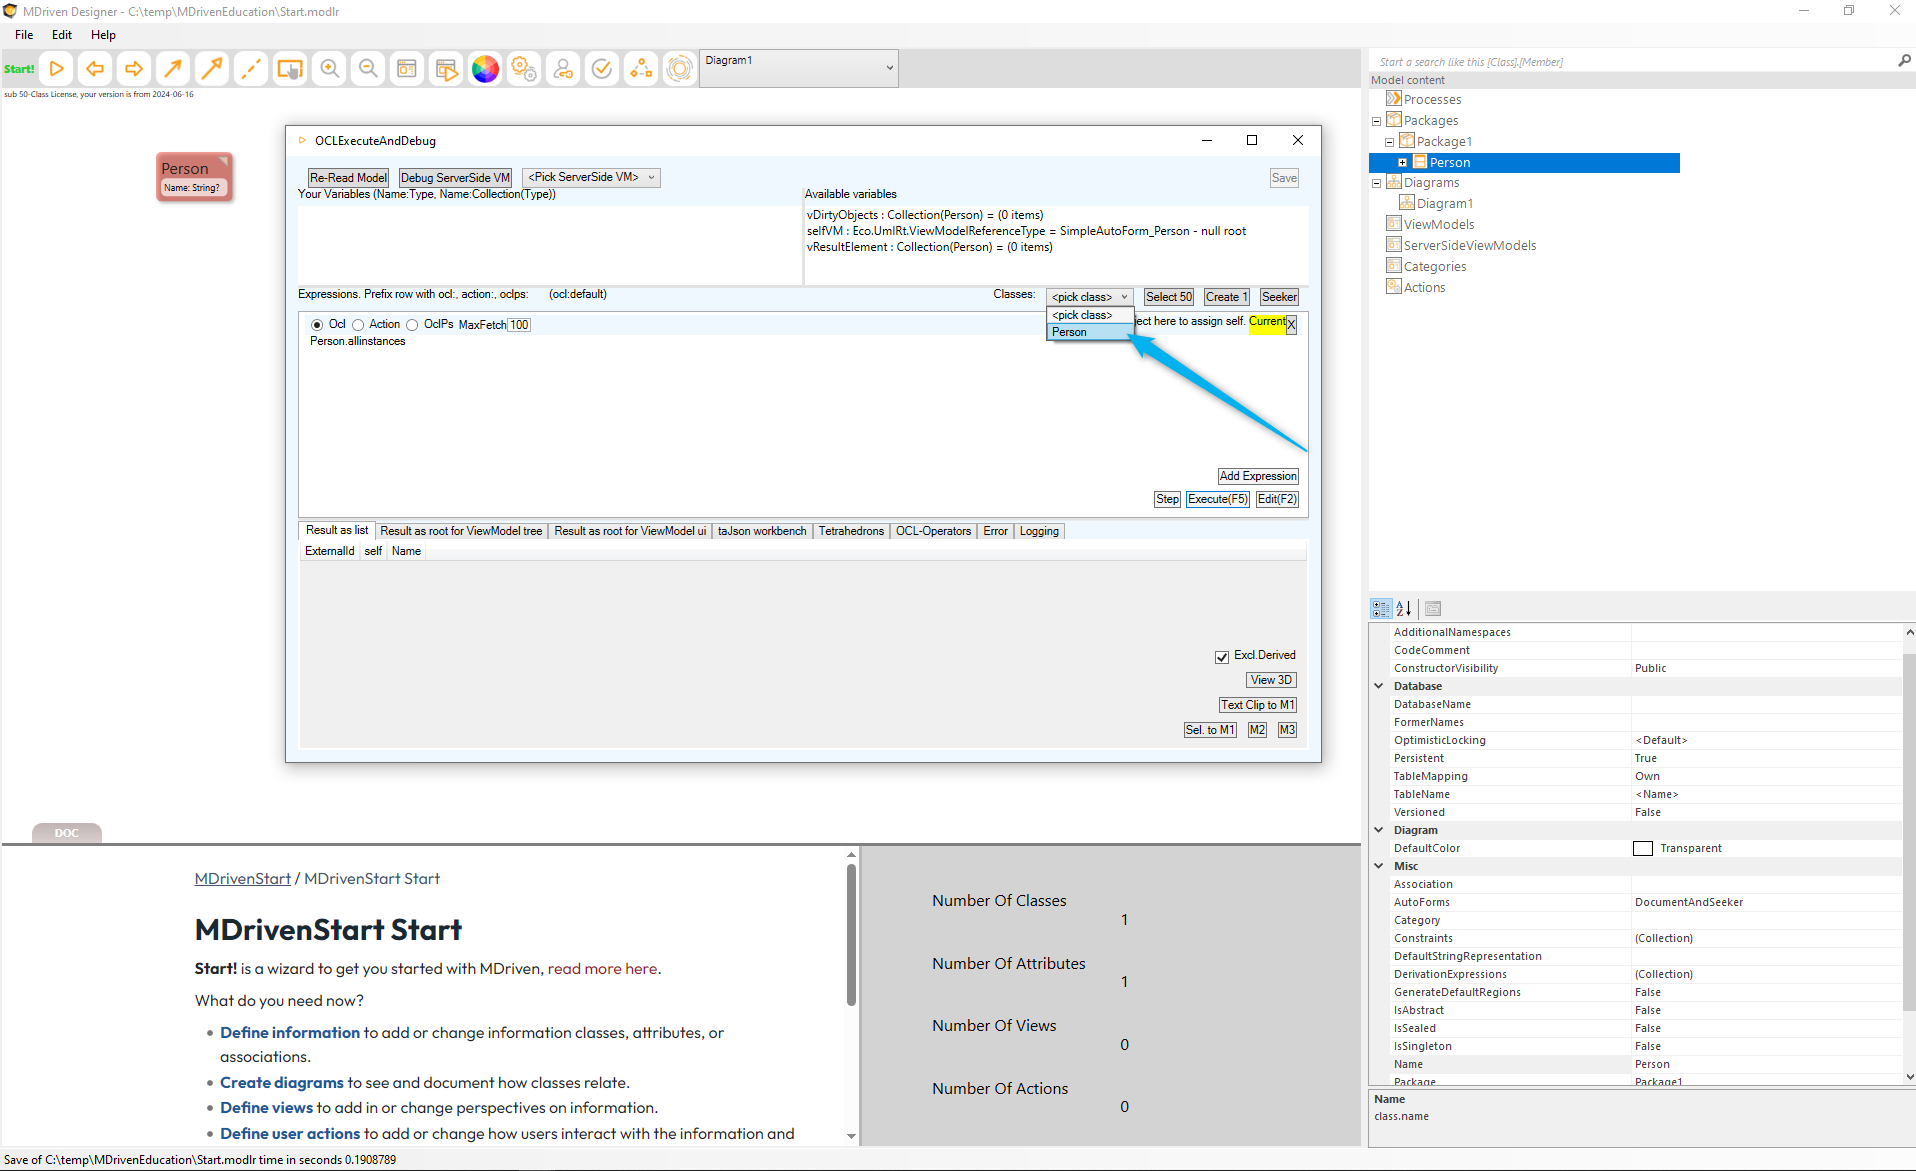This screenshot has height=1171, width=1916.
Task: Switch to the OCL-Operators tab
Action: coord(932,531)
